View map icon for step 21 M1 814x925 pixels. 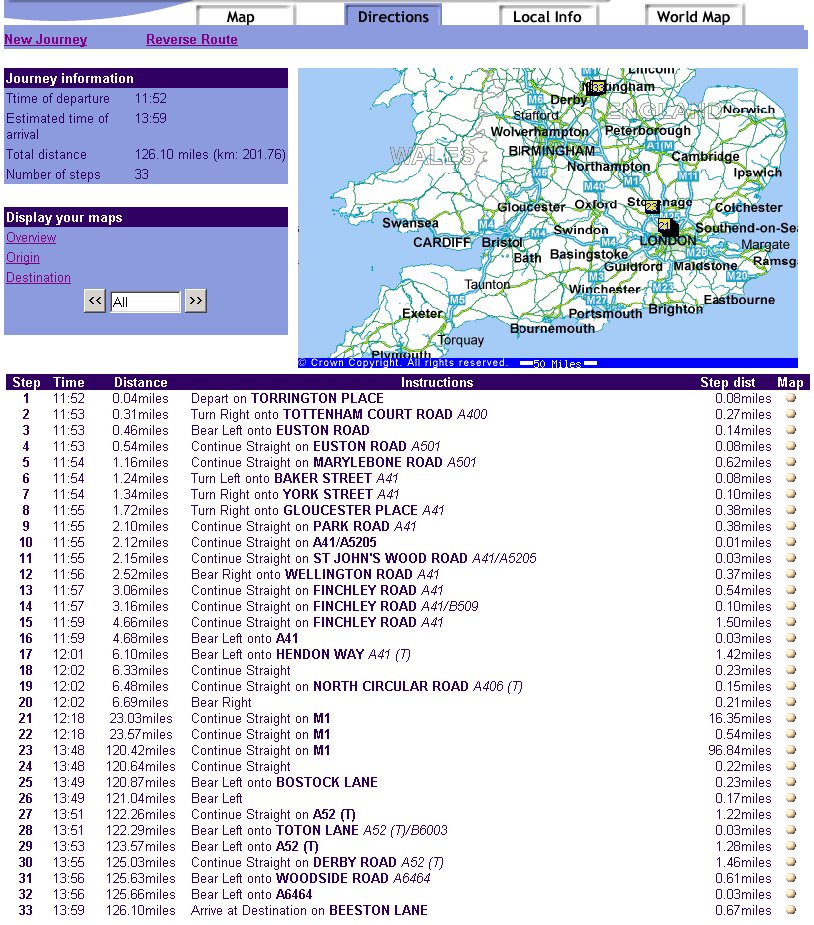(x=790, y=718)
